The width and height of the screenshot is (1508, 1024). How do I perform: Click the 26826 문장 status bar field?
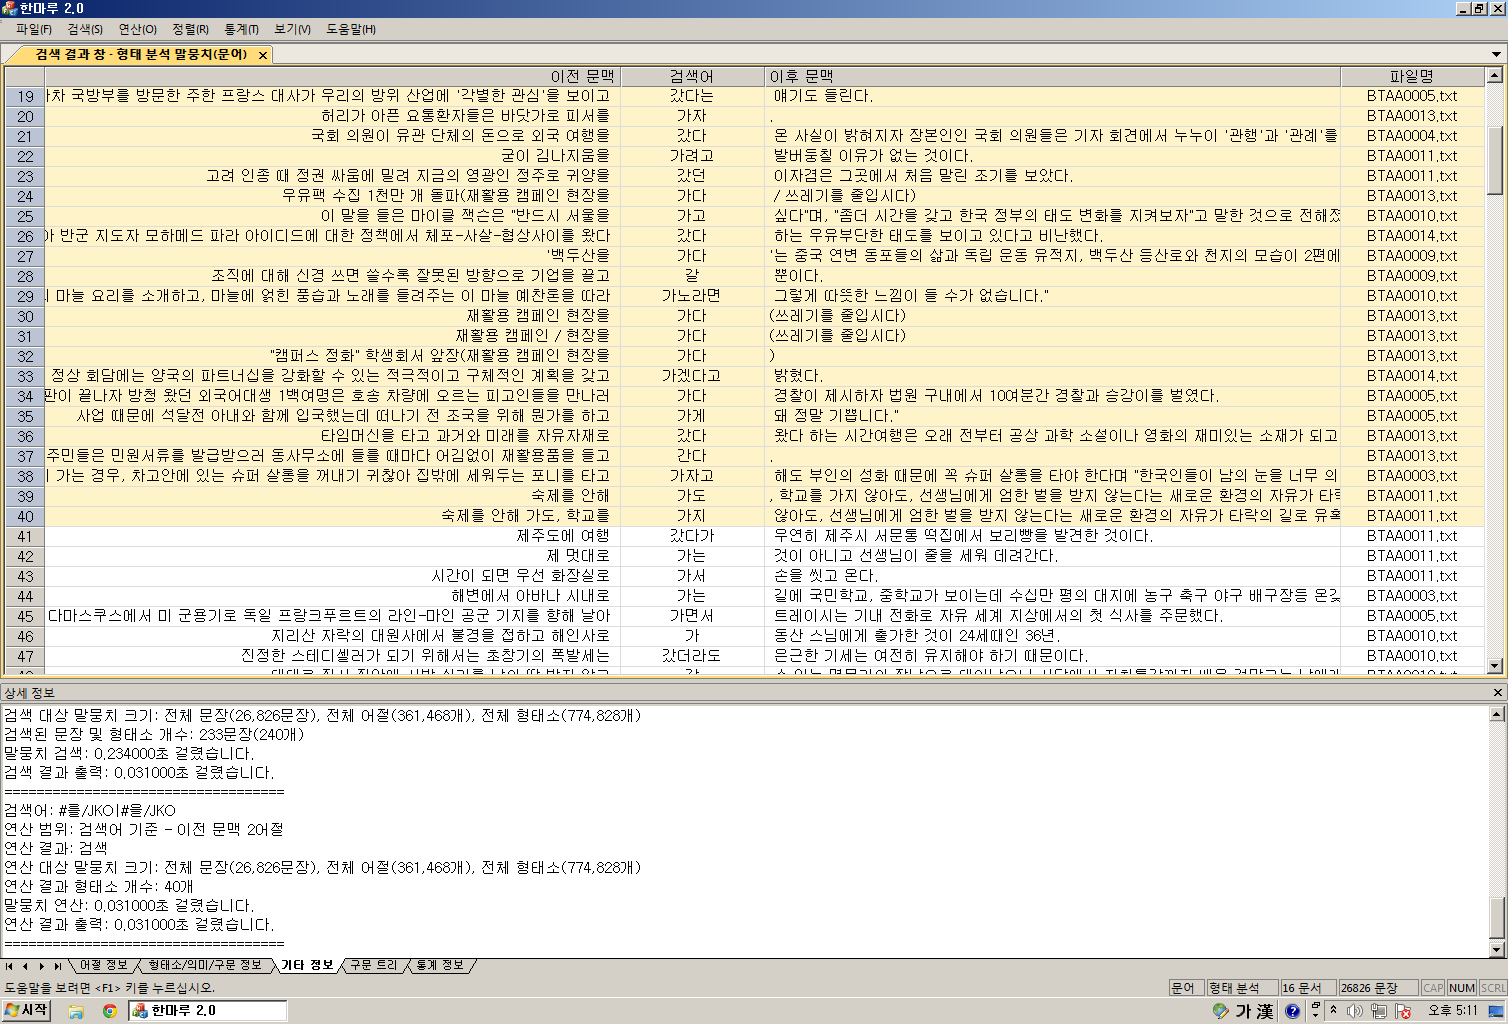click(x=1378, y=988)
